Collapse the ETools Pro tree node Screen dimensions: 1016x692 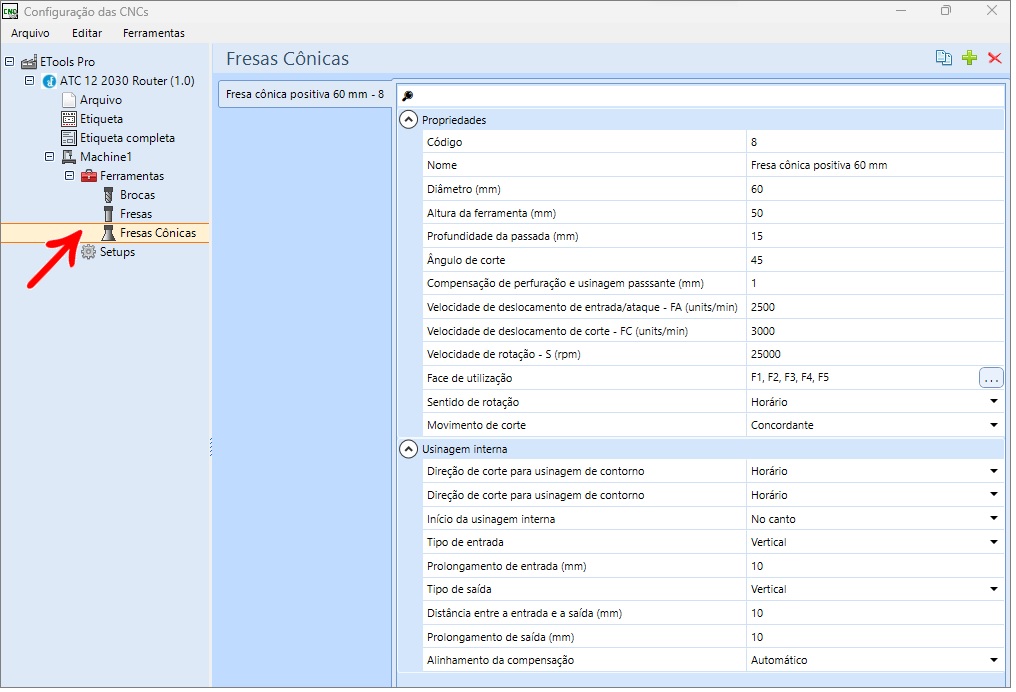[x=10, y=62]
